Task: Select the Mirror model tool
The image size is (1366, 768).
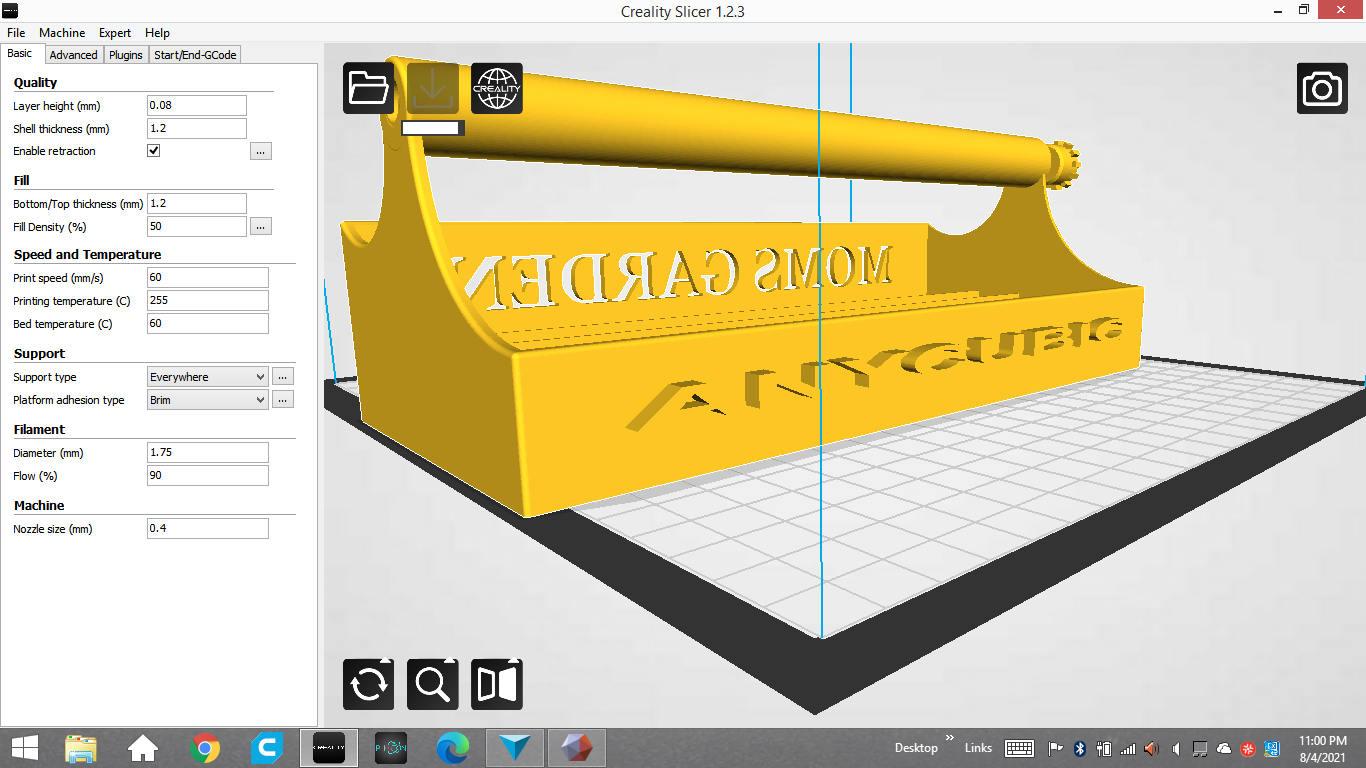Action: [x=497, y=684]
